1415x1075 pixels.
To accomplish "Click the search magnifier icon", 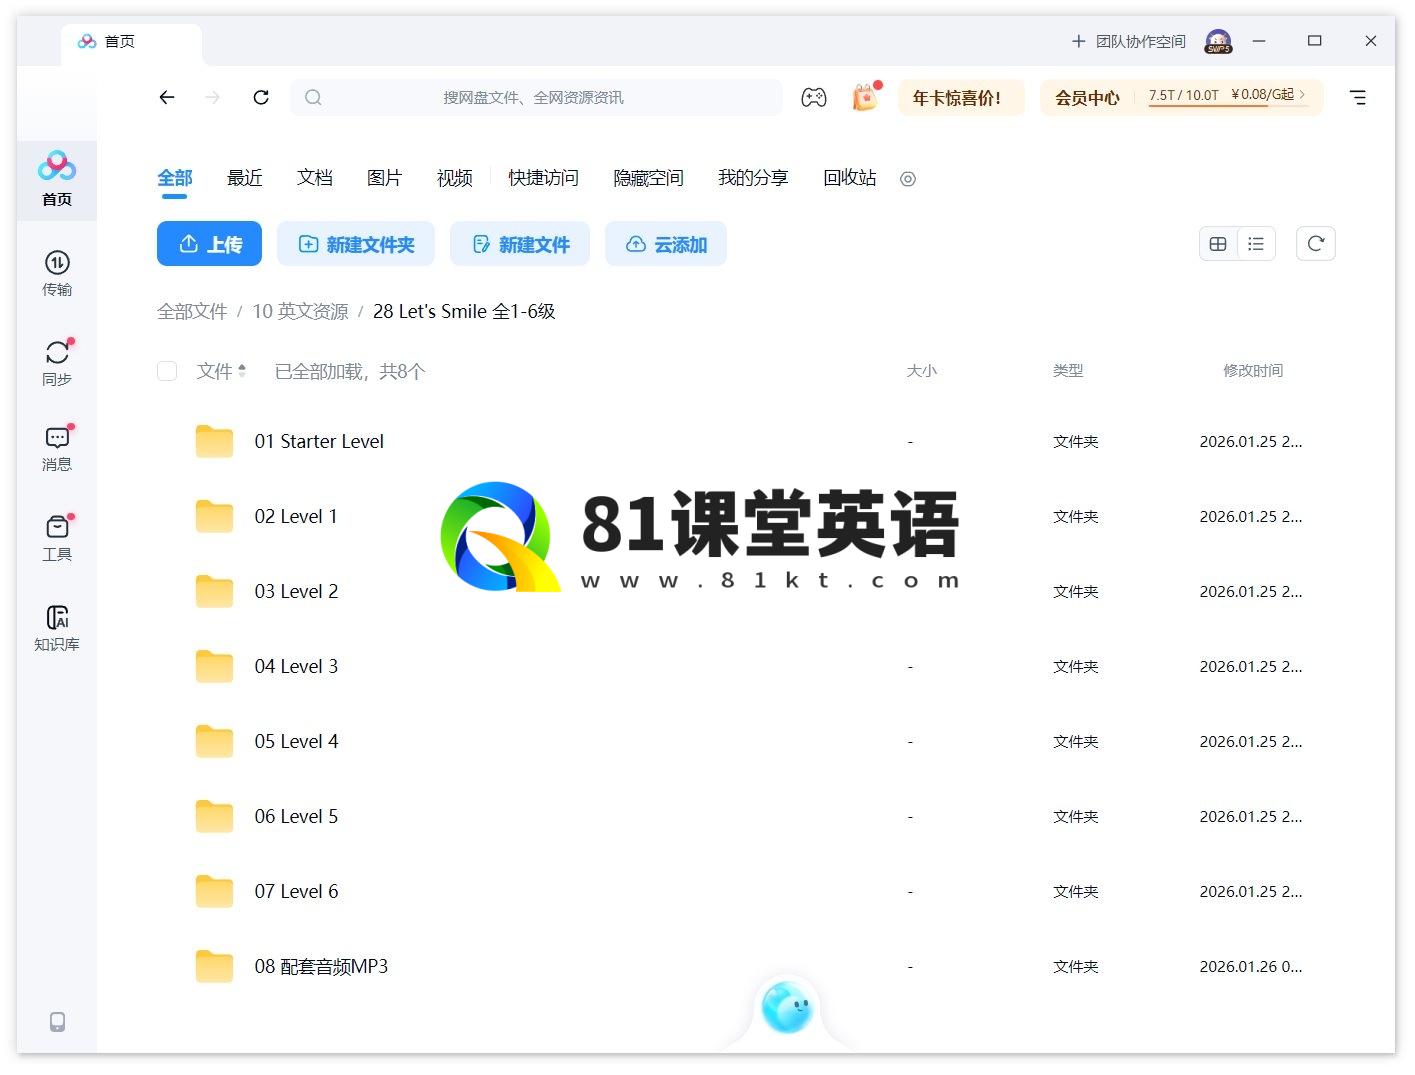I will (313, 97).
